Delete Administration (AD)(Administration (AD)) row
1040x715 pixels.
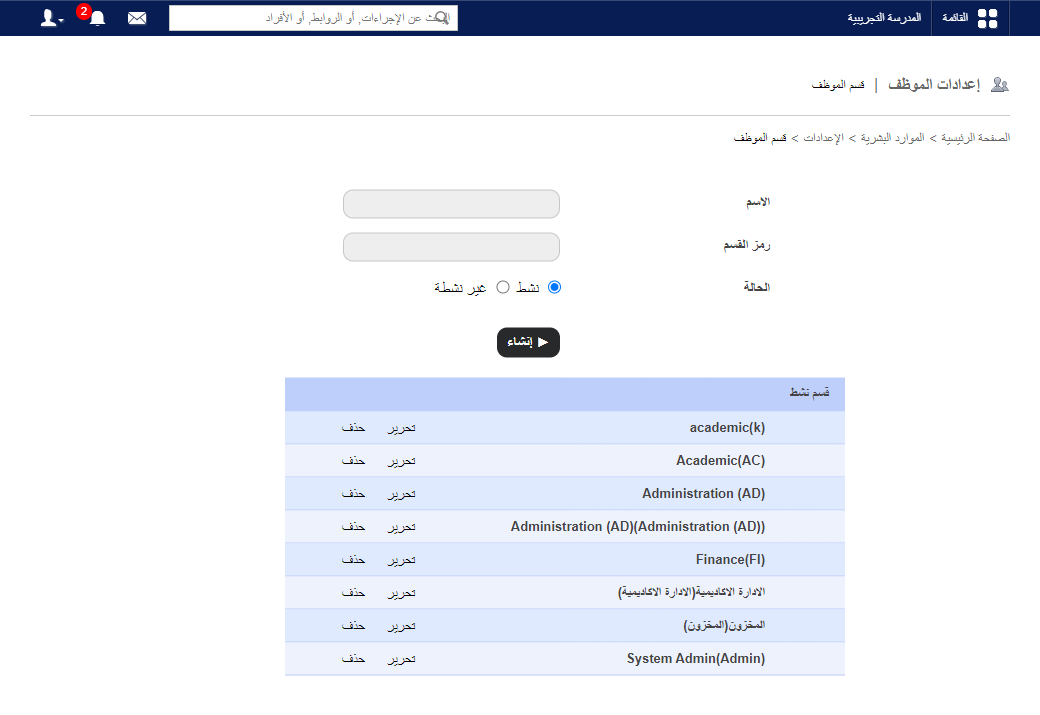pos(354,527)
